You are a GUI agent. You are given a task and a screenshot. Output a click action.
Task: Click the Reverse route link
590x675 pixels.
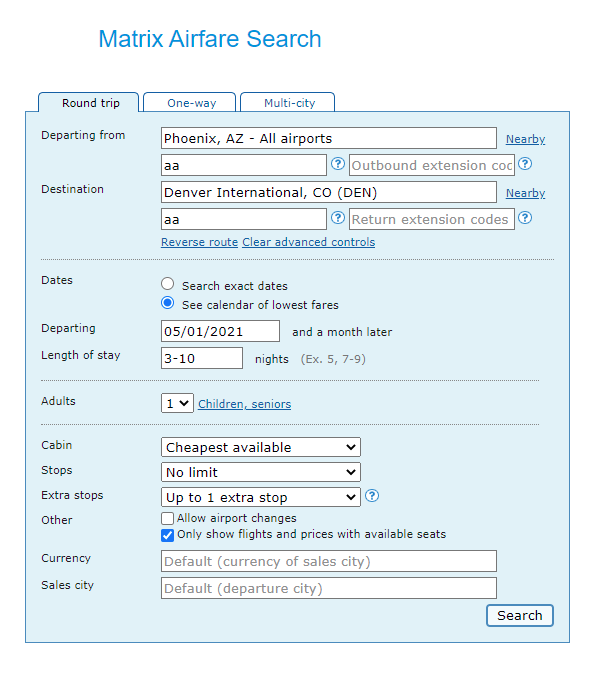coord(199,242)
